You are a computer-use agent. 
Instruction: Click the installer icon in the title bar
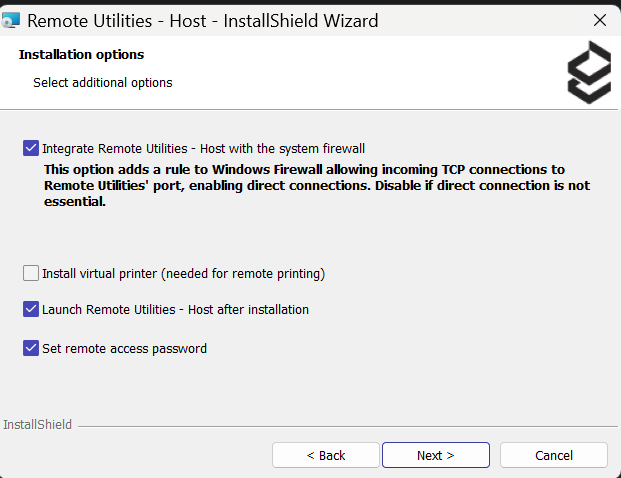tap(10, 20)
